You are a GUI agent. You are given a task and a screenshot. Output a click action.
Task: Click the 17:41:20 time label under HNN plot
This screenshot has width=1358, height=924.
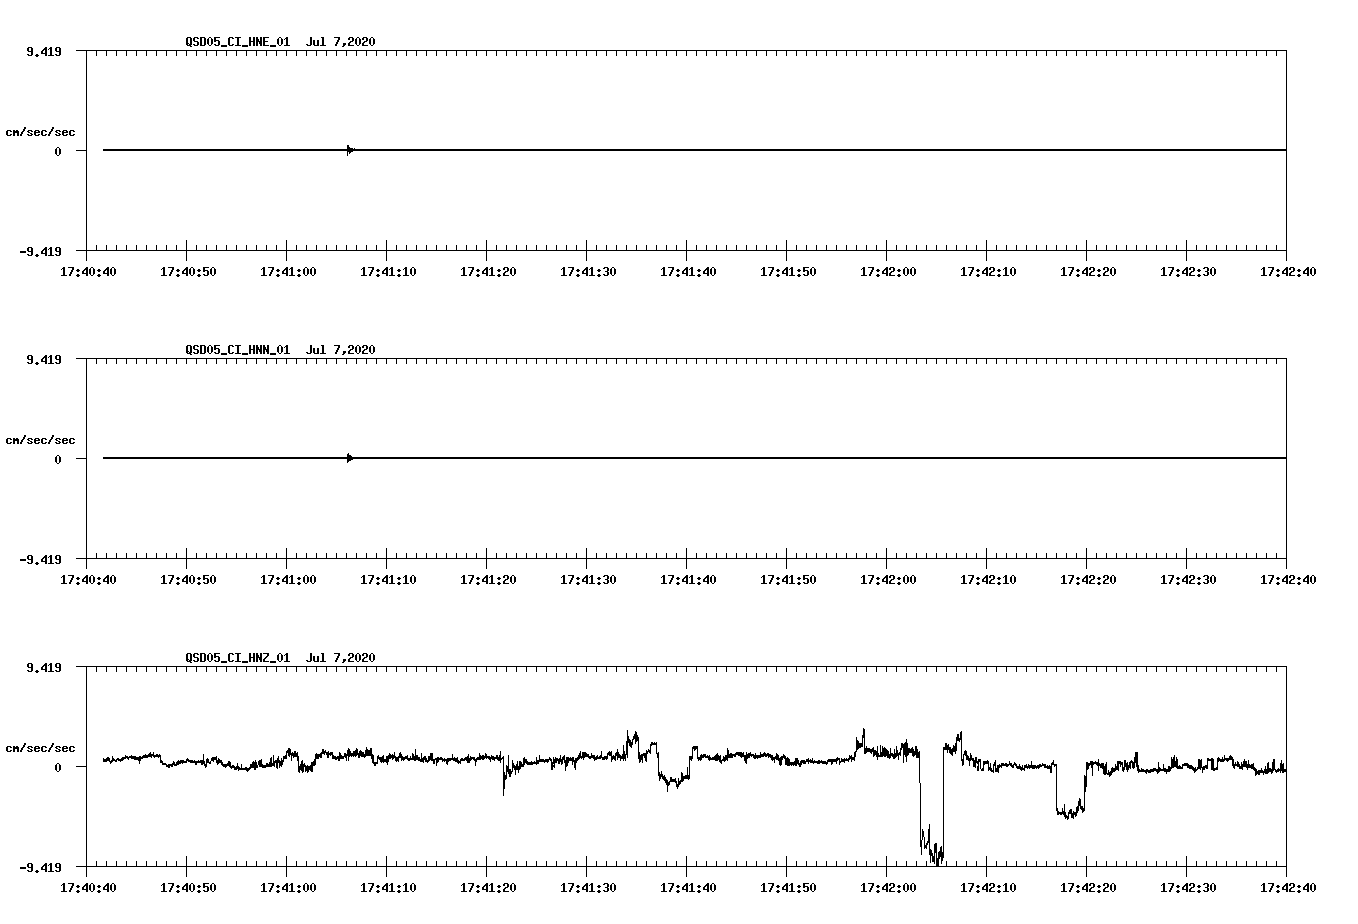(488, 579)
